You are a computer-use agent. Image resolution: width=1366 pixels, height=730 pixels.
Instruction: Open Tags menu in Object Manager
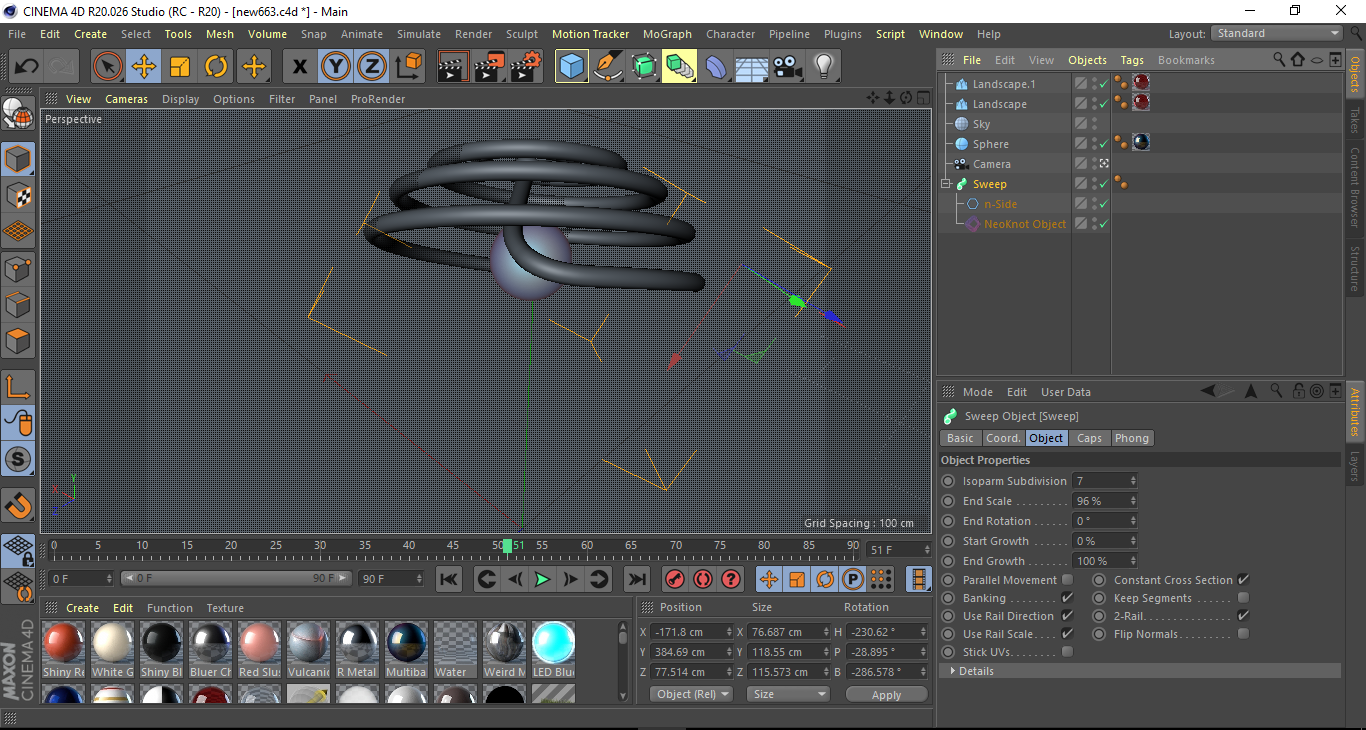coord(1132,60)
